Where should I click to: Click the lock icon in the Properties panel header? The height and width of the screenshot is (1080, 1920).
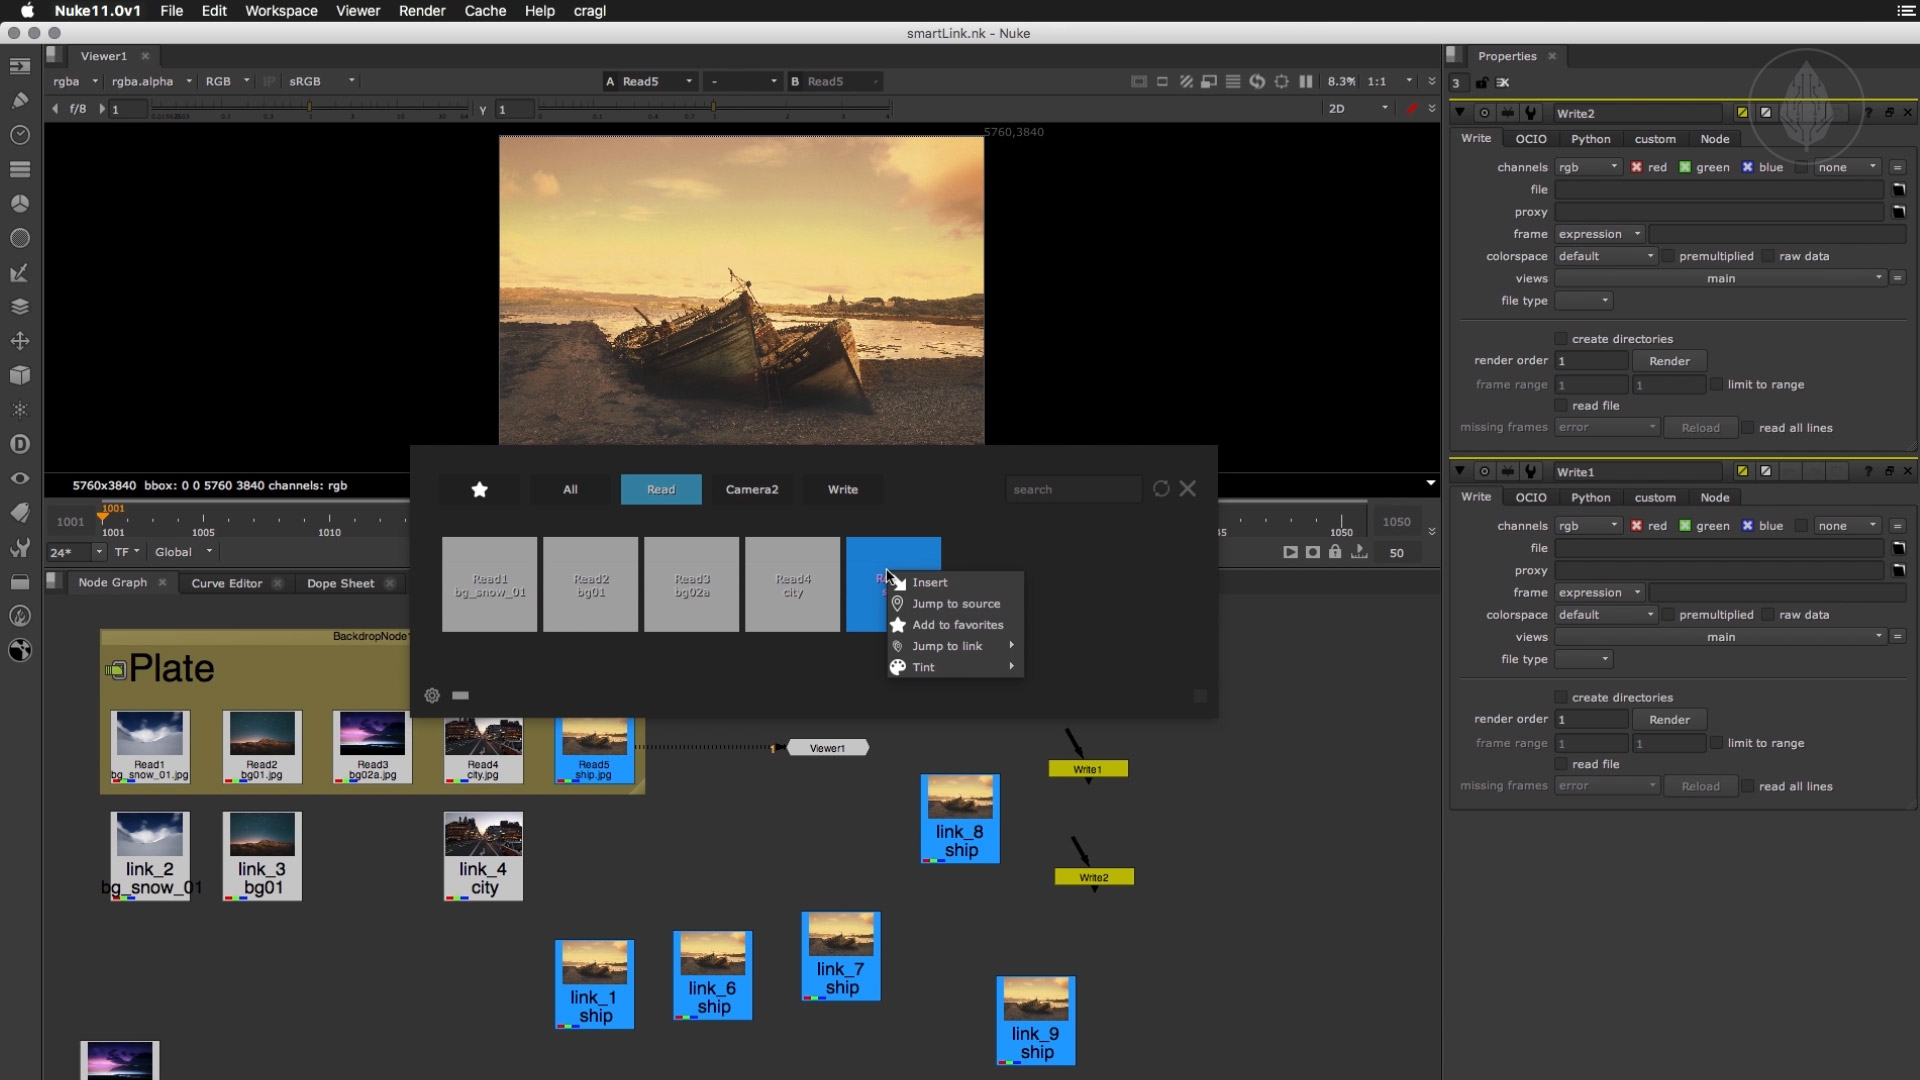point(1482,83)
